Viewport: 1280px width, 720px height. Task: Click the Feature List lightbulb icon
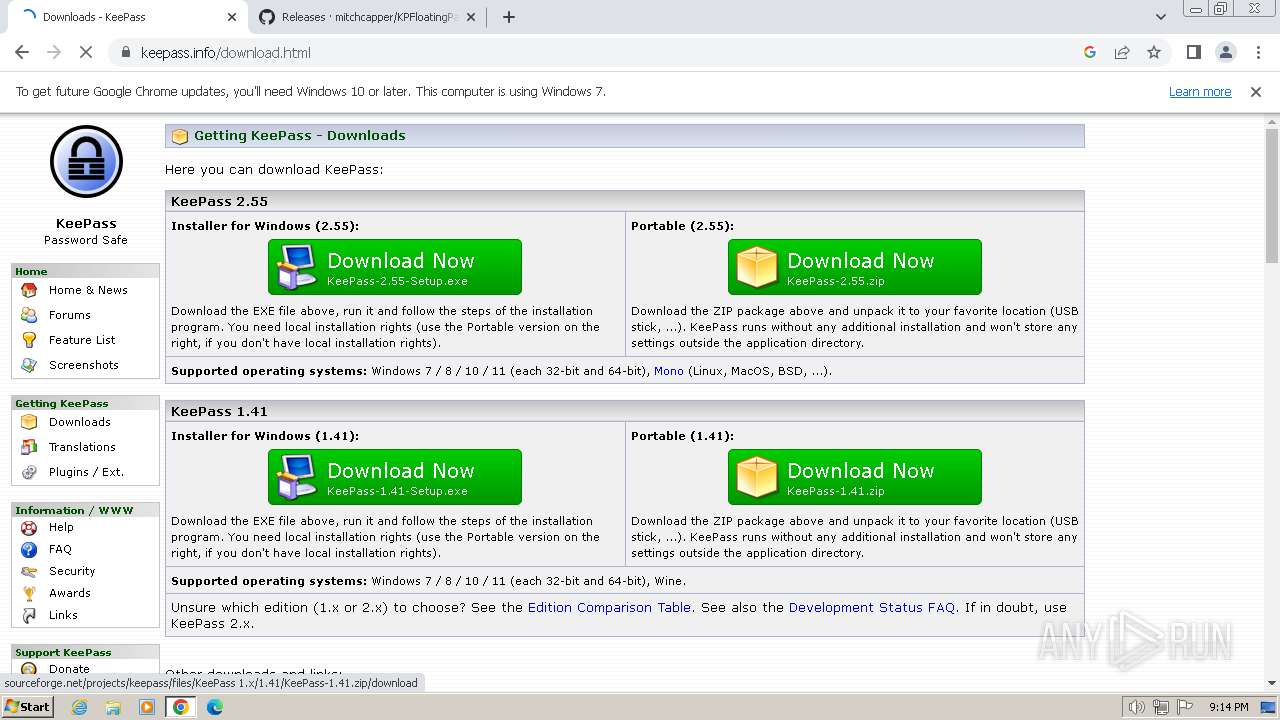coord(29,340)
